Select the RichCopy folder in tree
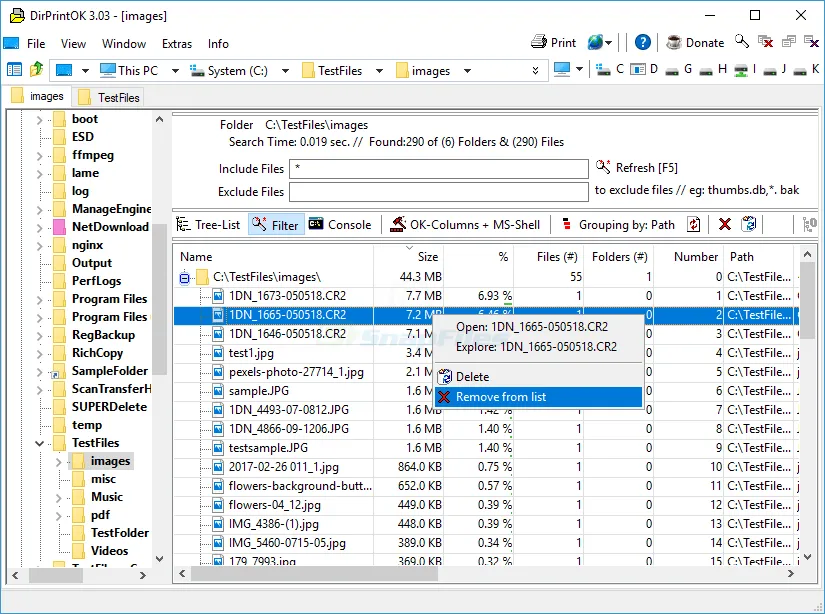This screenshot has height=614, width=825. (x=88, y=353)
